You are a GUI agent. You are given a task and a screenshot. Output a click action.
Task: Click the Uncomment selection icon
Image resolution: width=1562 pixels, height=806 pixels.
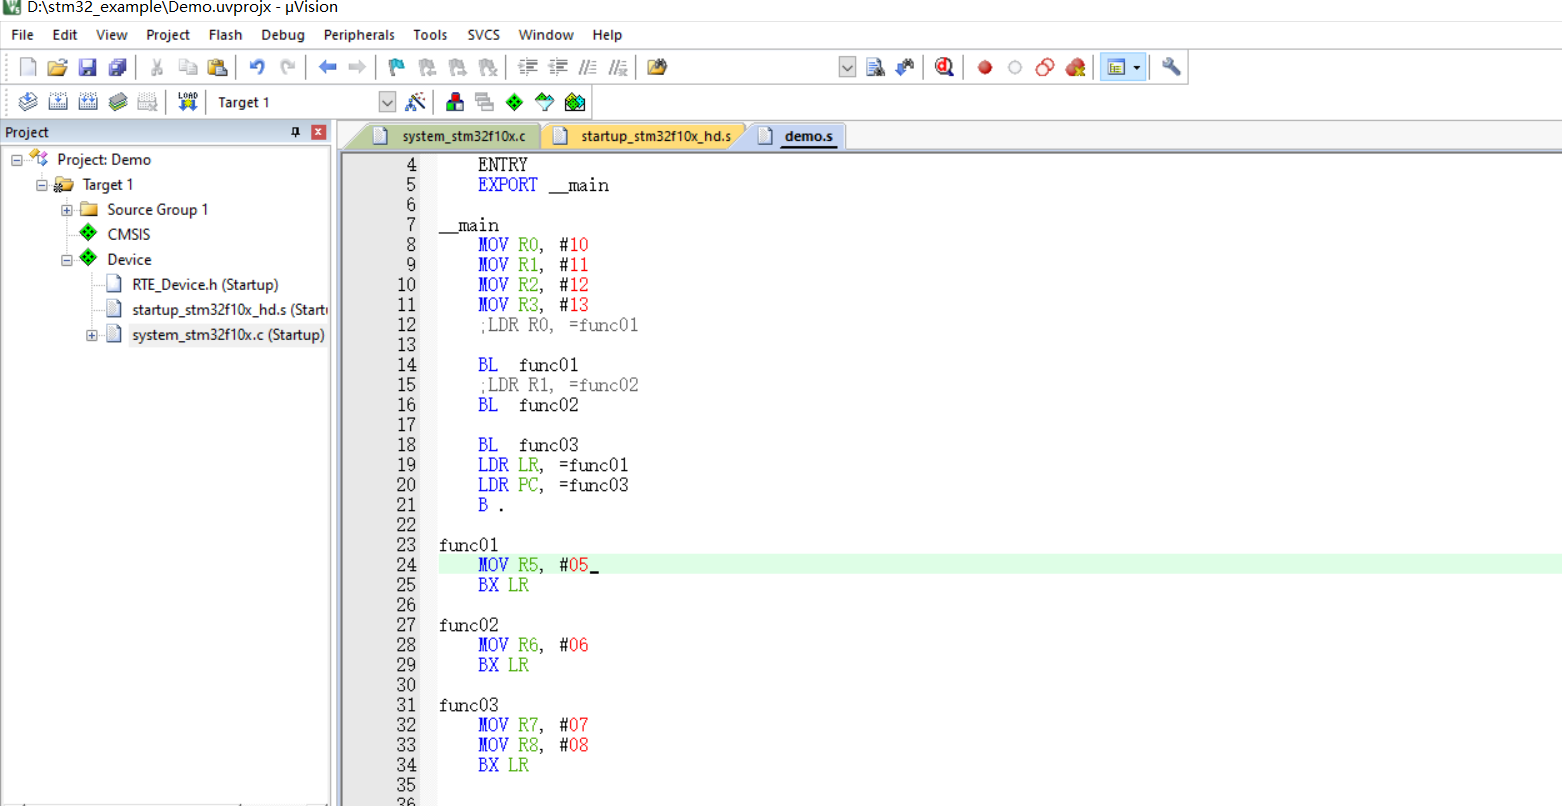coord(618,67)
